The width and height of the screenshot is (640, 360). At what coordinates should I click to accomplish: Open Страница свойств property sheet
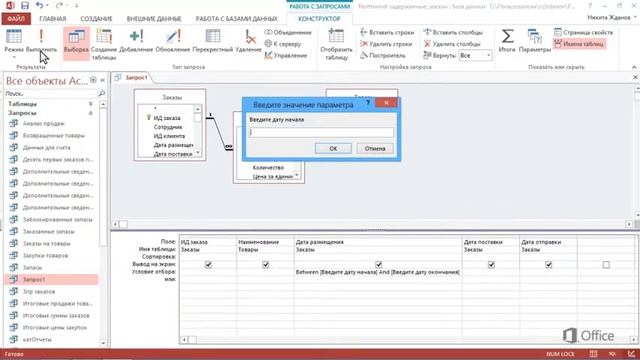coord(584,32)
